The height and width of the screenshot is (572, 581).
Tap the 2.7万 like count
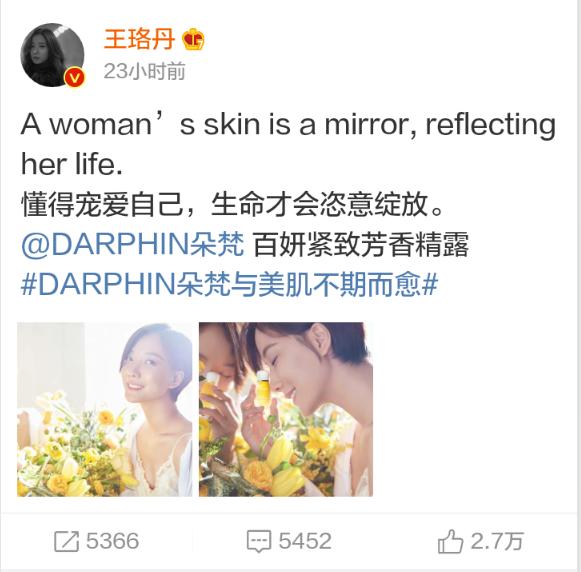(497, 541)
